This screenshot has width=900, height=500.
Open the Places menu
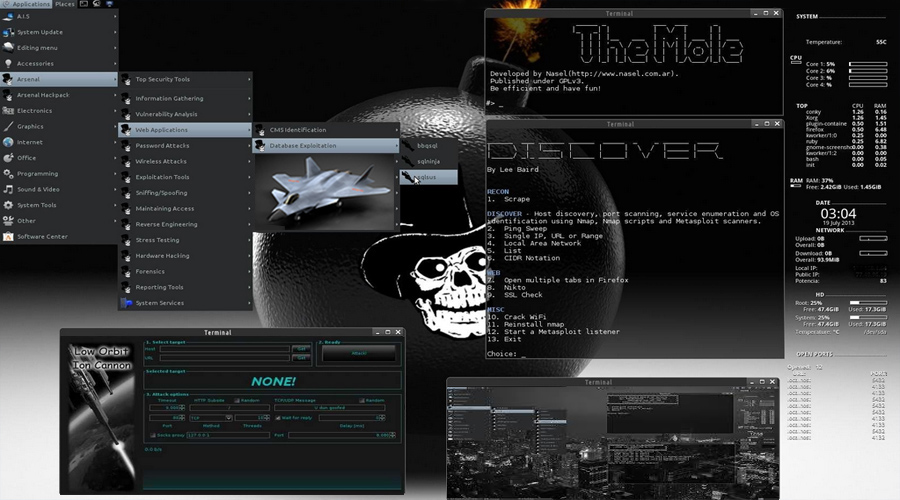[x=64, y=5]
